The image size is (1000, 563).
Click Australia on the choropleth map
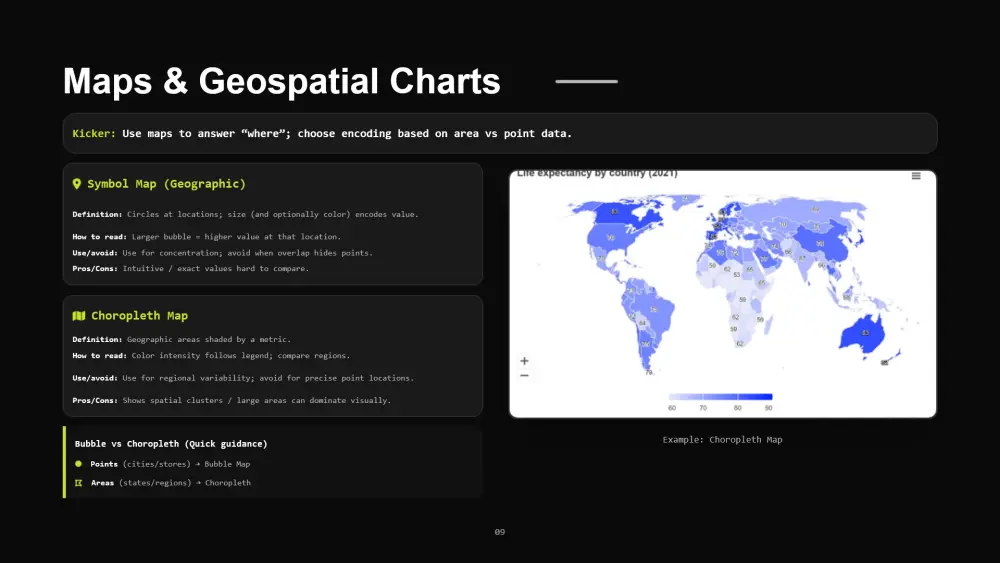pyautogui.click(x=864, y=332)
